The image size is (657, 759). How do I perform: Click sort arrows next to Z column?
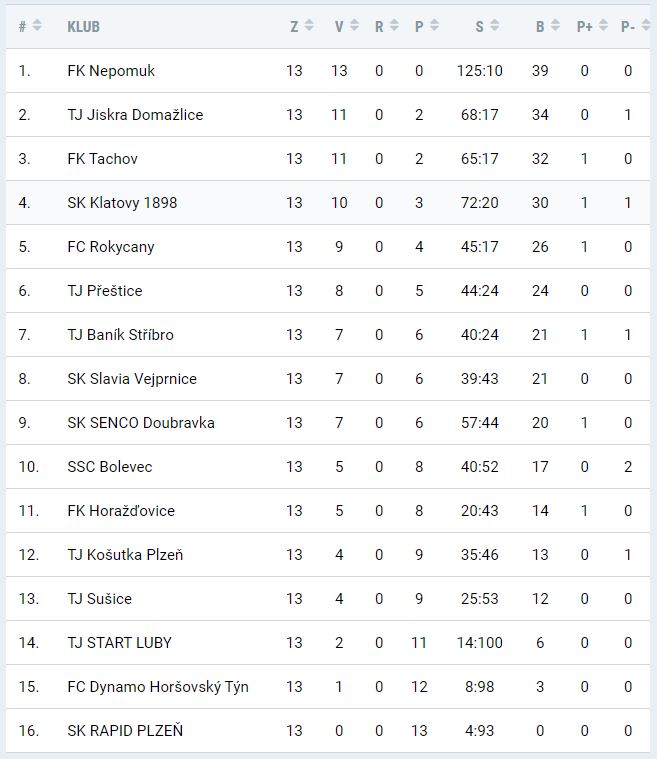tap(309, 27)
